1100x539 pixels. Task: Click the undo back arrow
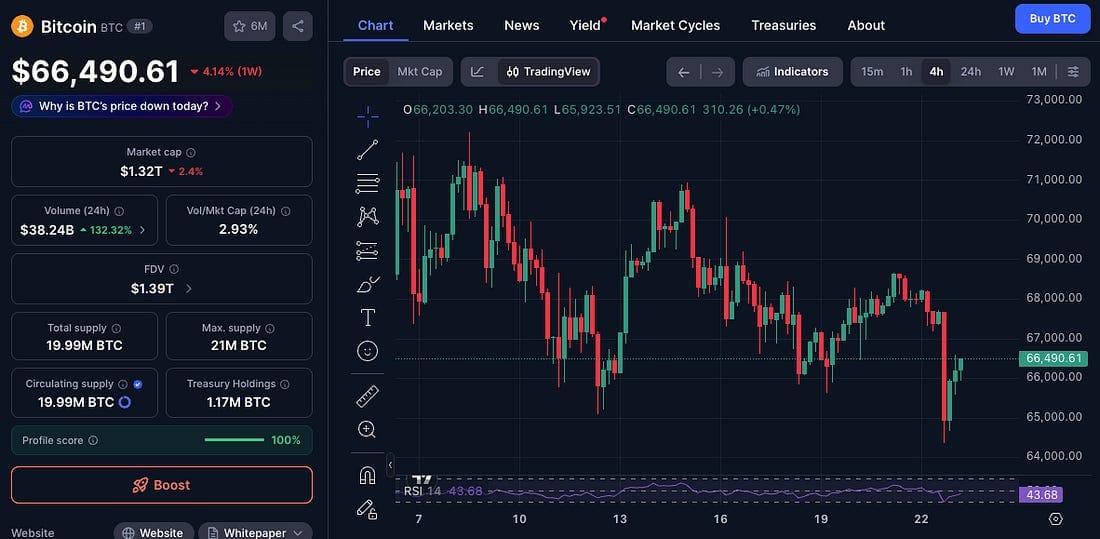(x=684, y=72)
